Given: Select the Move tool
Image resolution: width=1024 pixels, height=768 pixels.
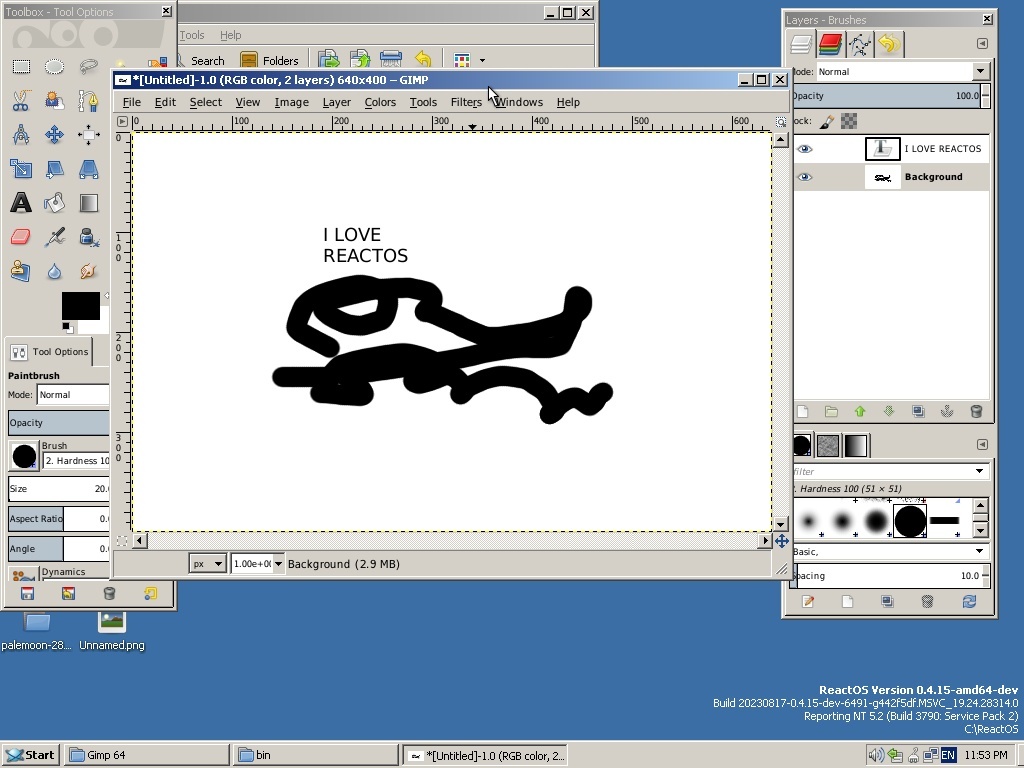Looking at the screenshot, I should (x=54, y=135).
